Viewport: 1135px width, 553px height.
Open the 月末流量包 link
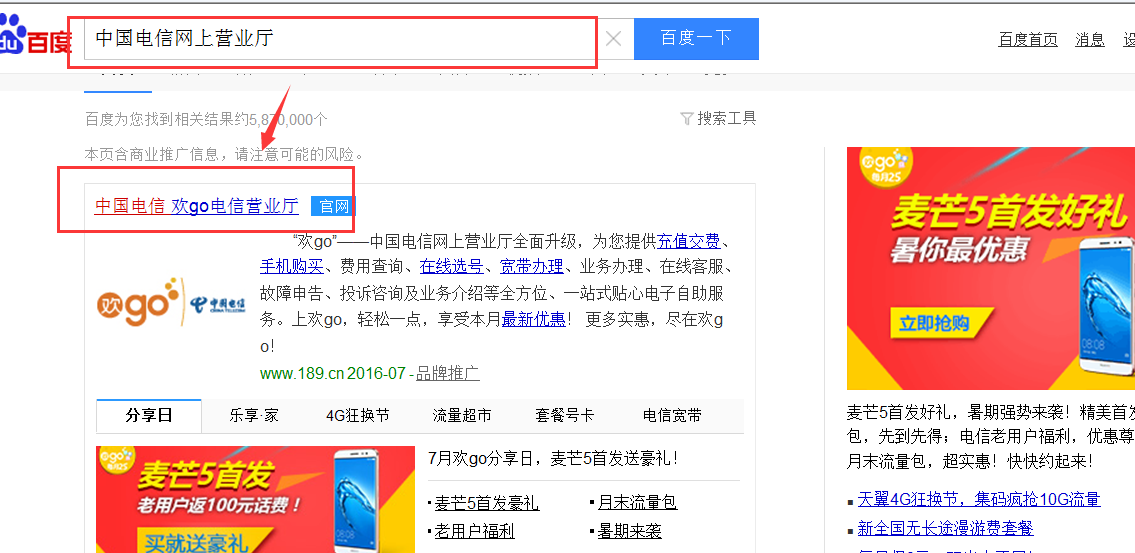click(x=637, y=503)
